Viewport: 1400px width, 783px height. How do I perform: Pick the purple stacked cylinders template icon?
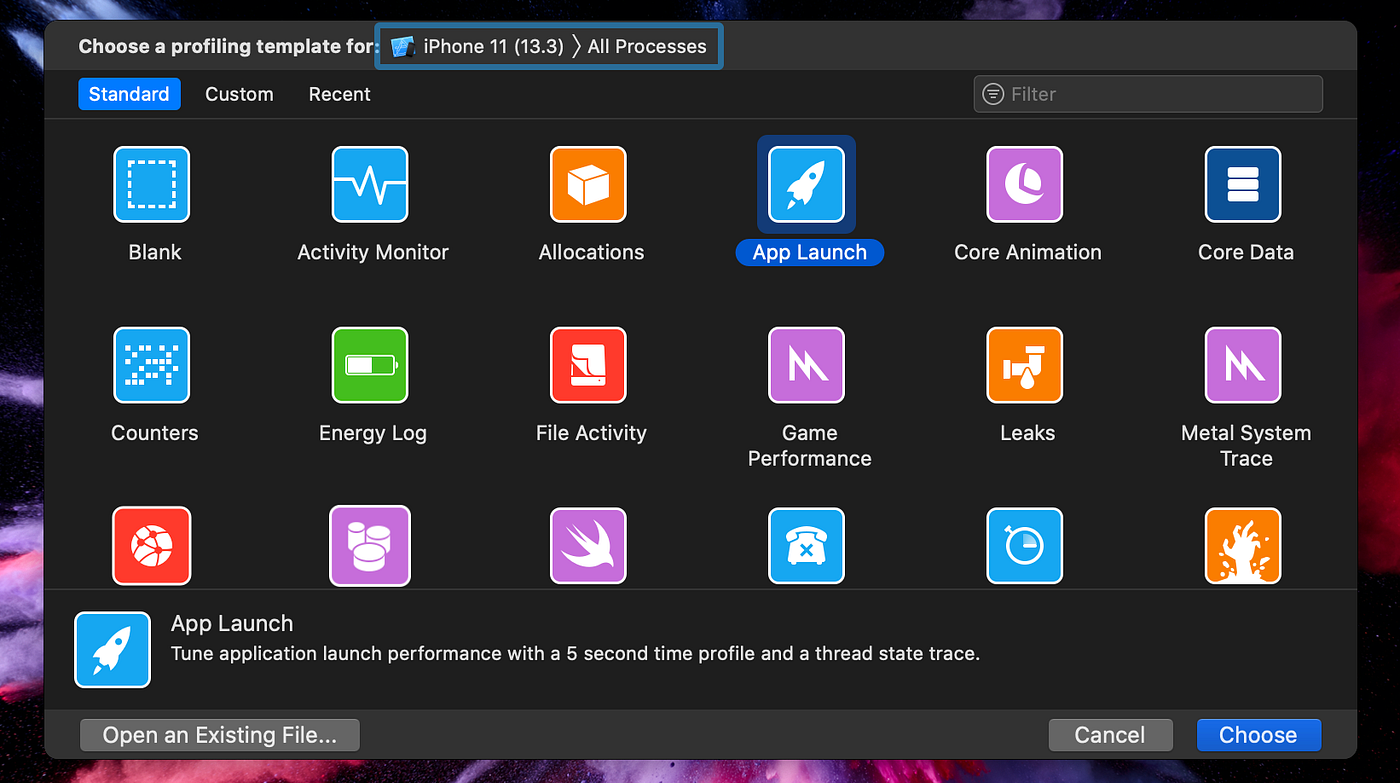tap(370, 546)
